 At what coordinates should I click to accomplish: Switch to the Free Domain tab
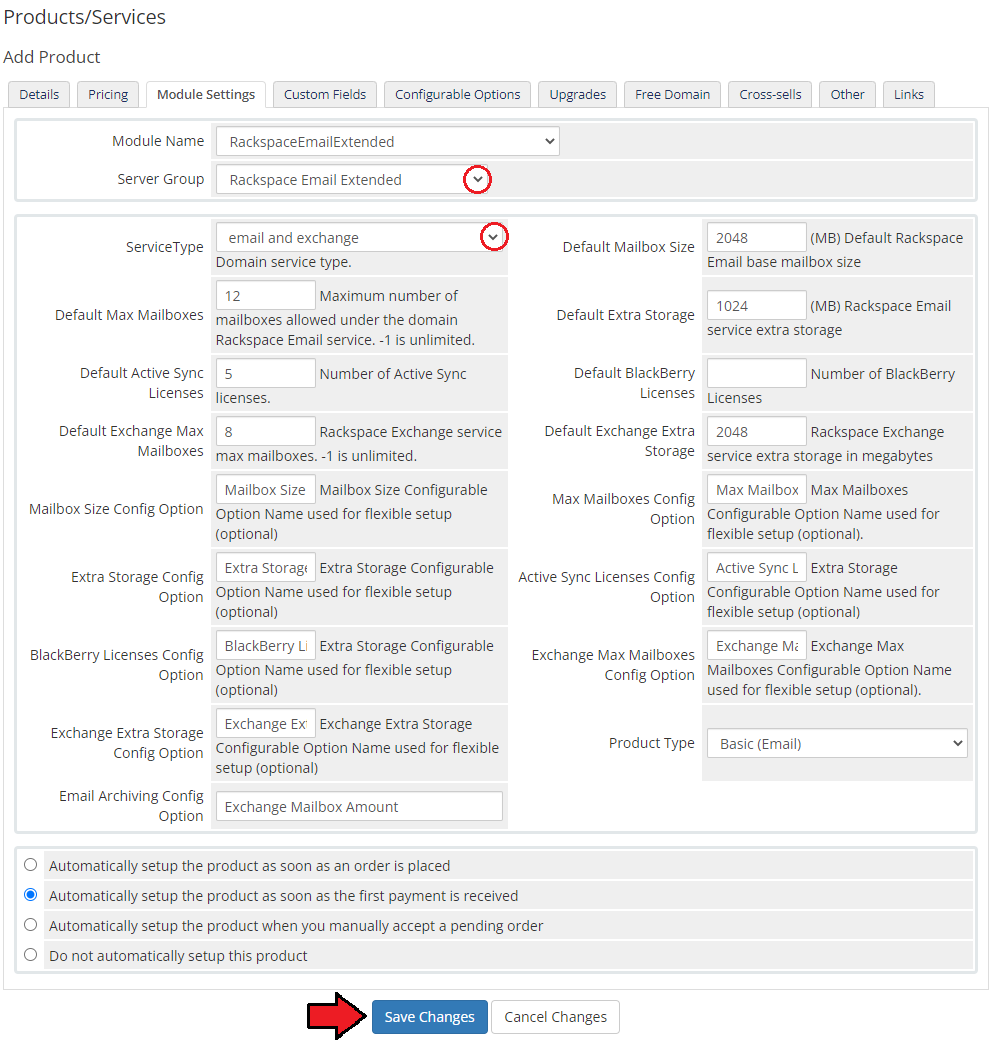pyautogui.click(x=672, y=94)
